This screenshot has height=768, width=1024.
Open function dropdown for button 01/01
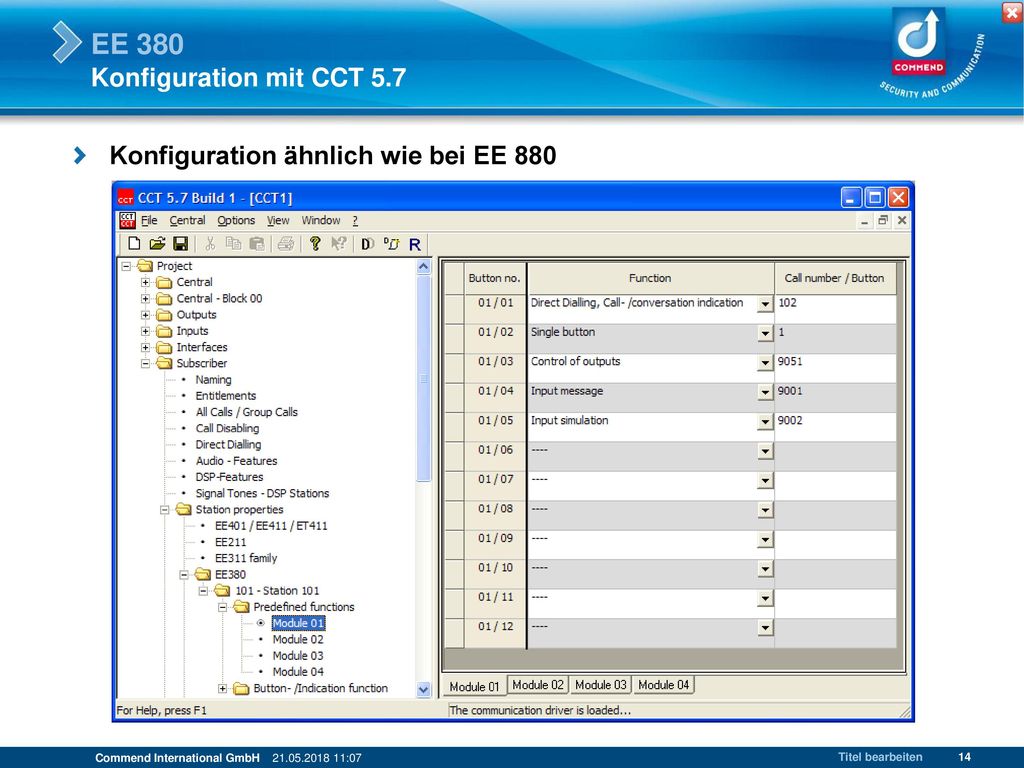click(x=765, y=304)
